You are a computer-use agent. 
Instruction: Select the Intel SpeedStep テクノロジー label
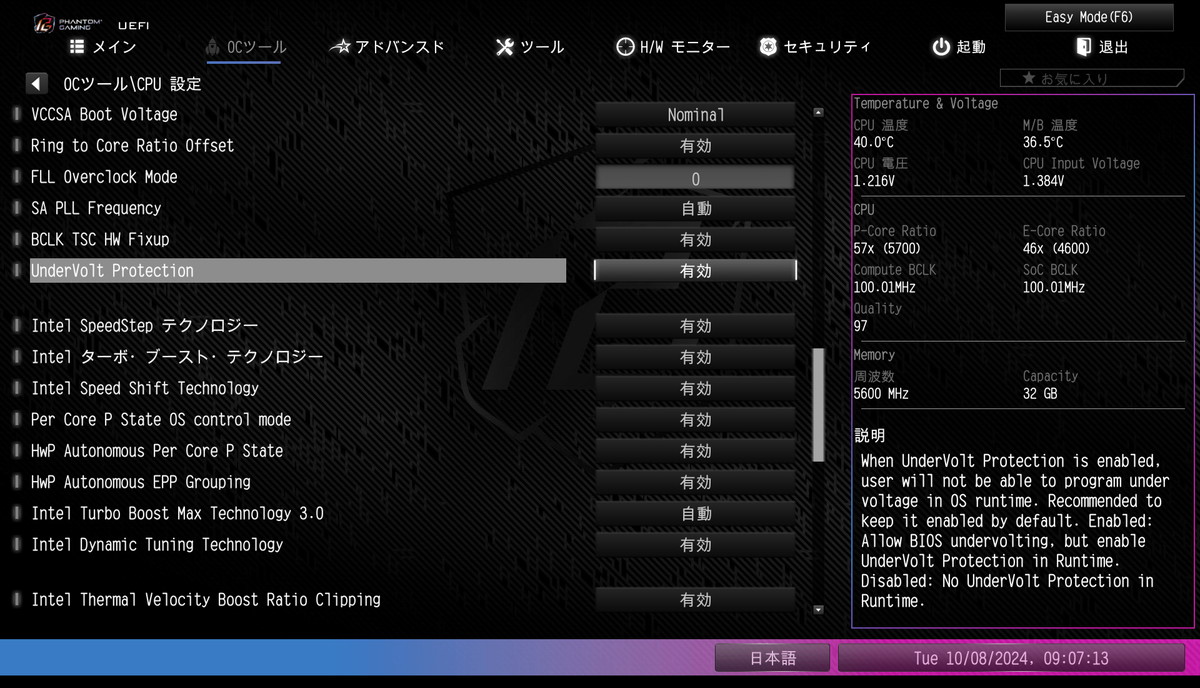pyautogui.click(x=145, y=326)
